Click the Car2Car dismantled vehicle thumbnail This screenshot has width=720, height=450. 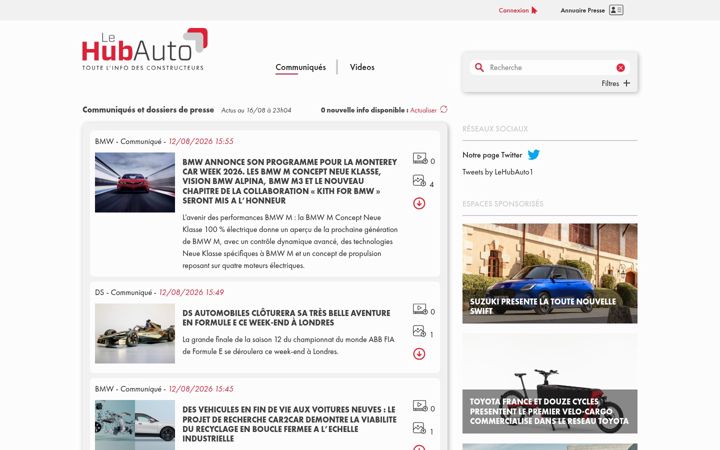[135, 425]
